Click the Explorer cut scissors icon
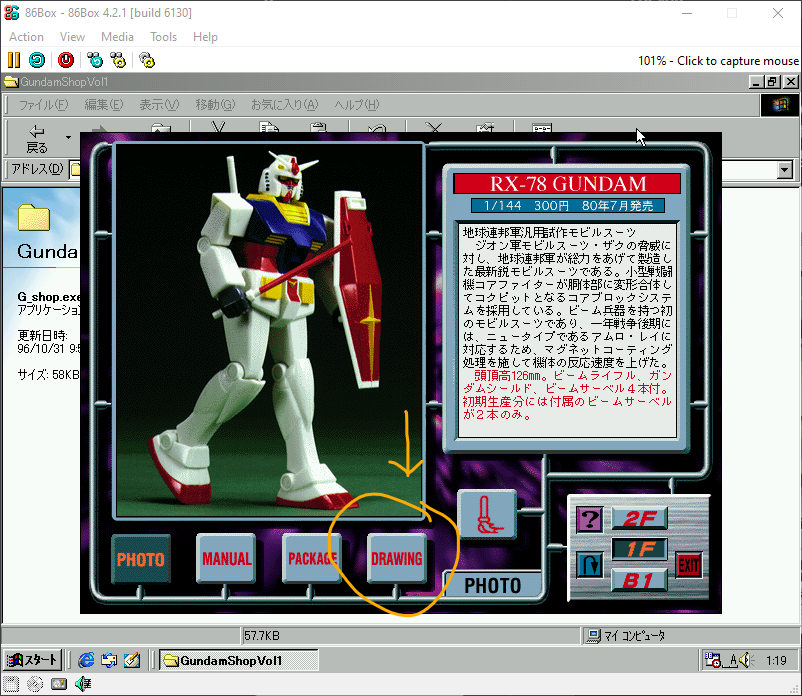Viewport: 802px width, 696px height. tap(218, 127)
